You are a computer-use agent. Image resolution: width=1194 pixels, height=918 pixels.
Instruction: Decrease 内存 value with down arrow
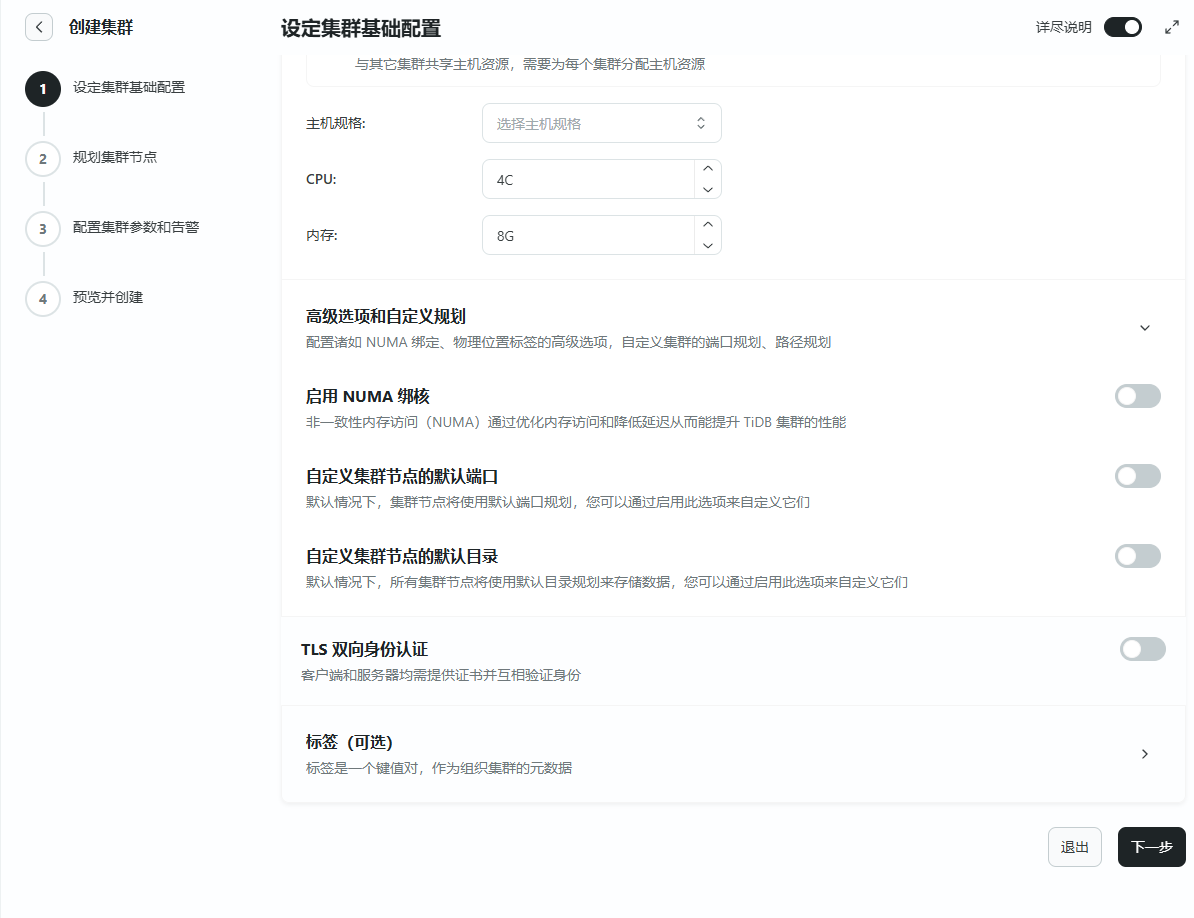(707, 245)
